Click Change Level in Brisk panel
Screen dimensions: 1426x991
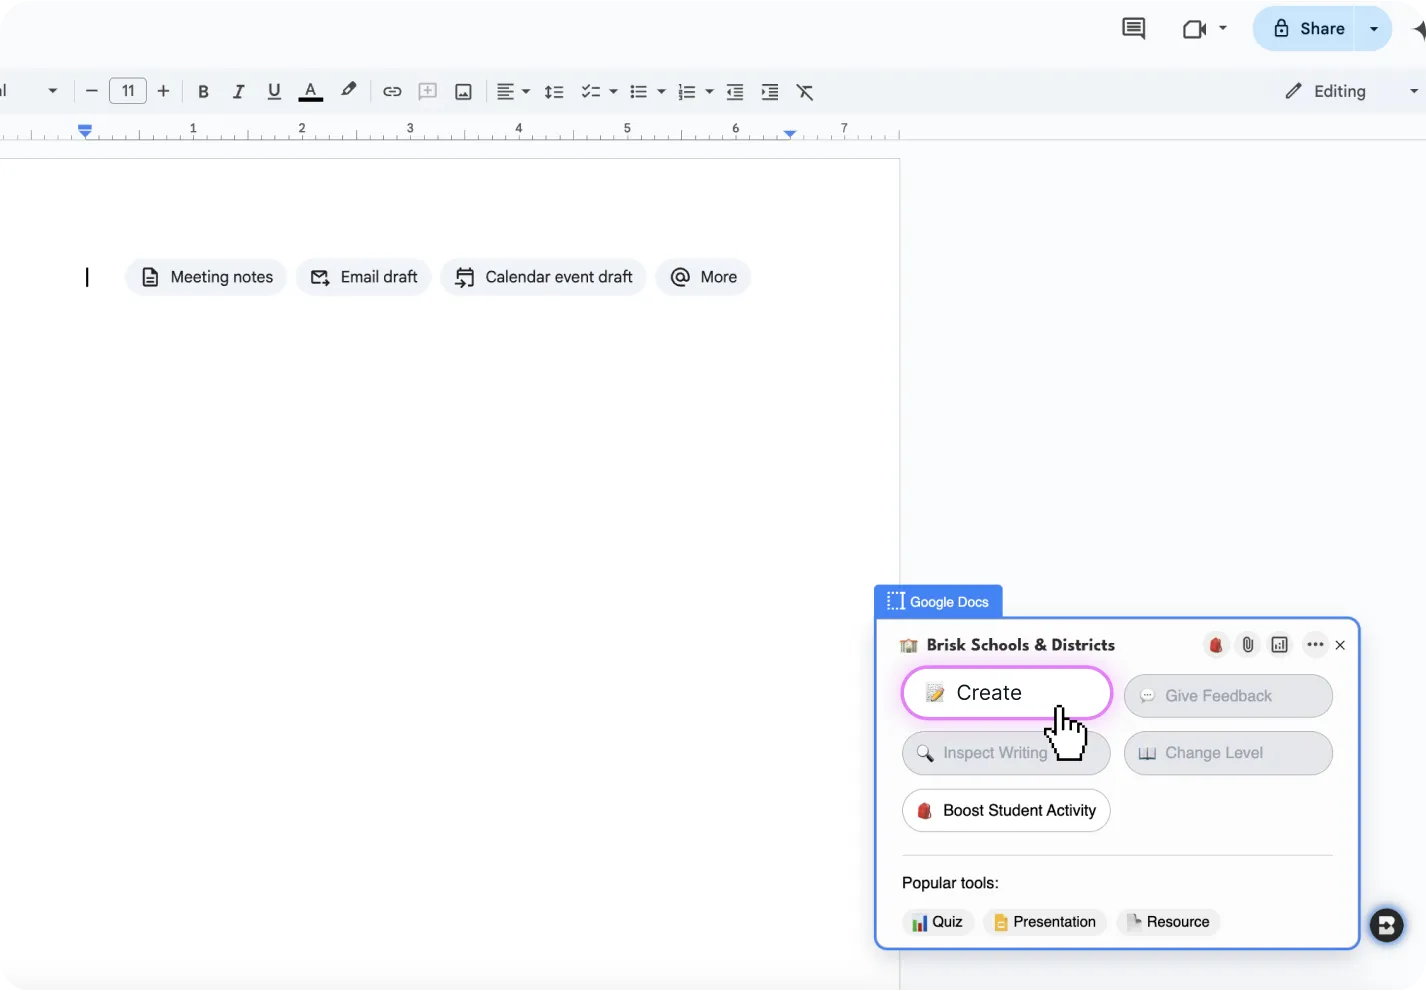coord(1228,753)
